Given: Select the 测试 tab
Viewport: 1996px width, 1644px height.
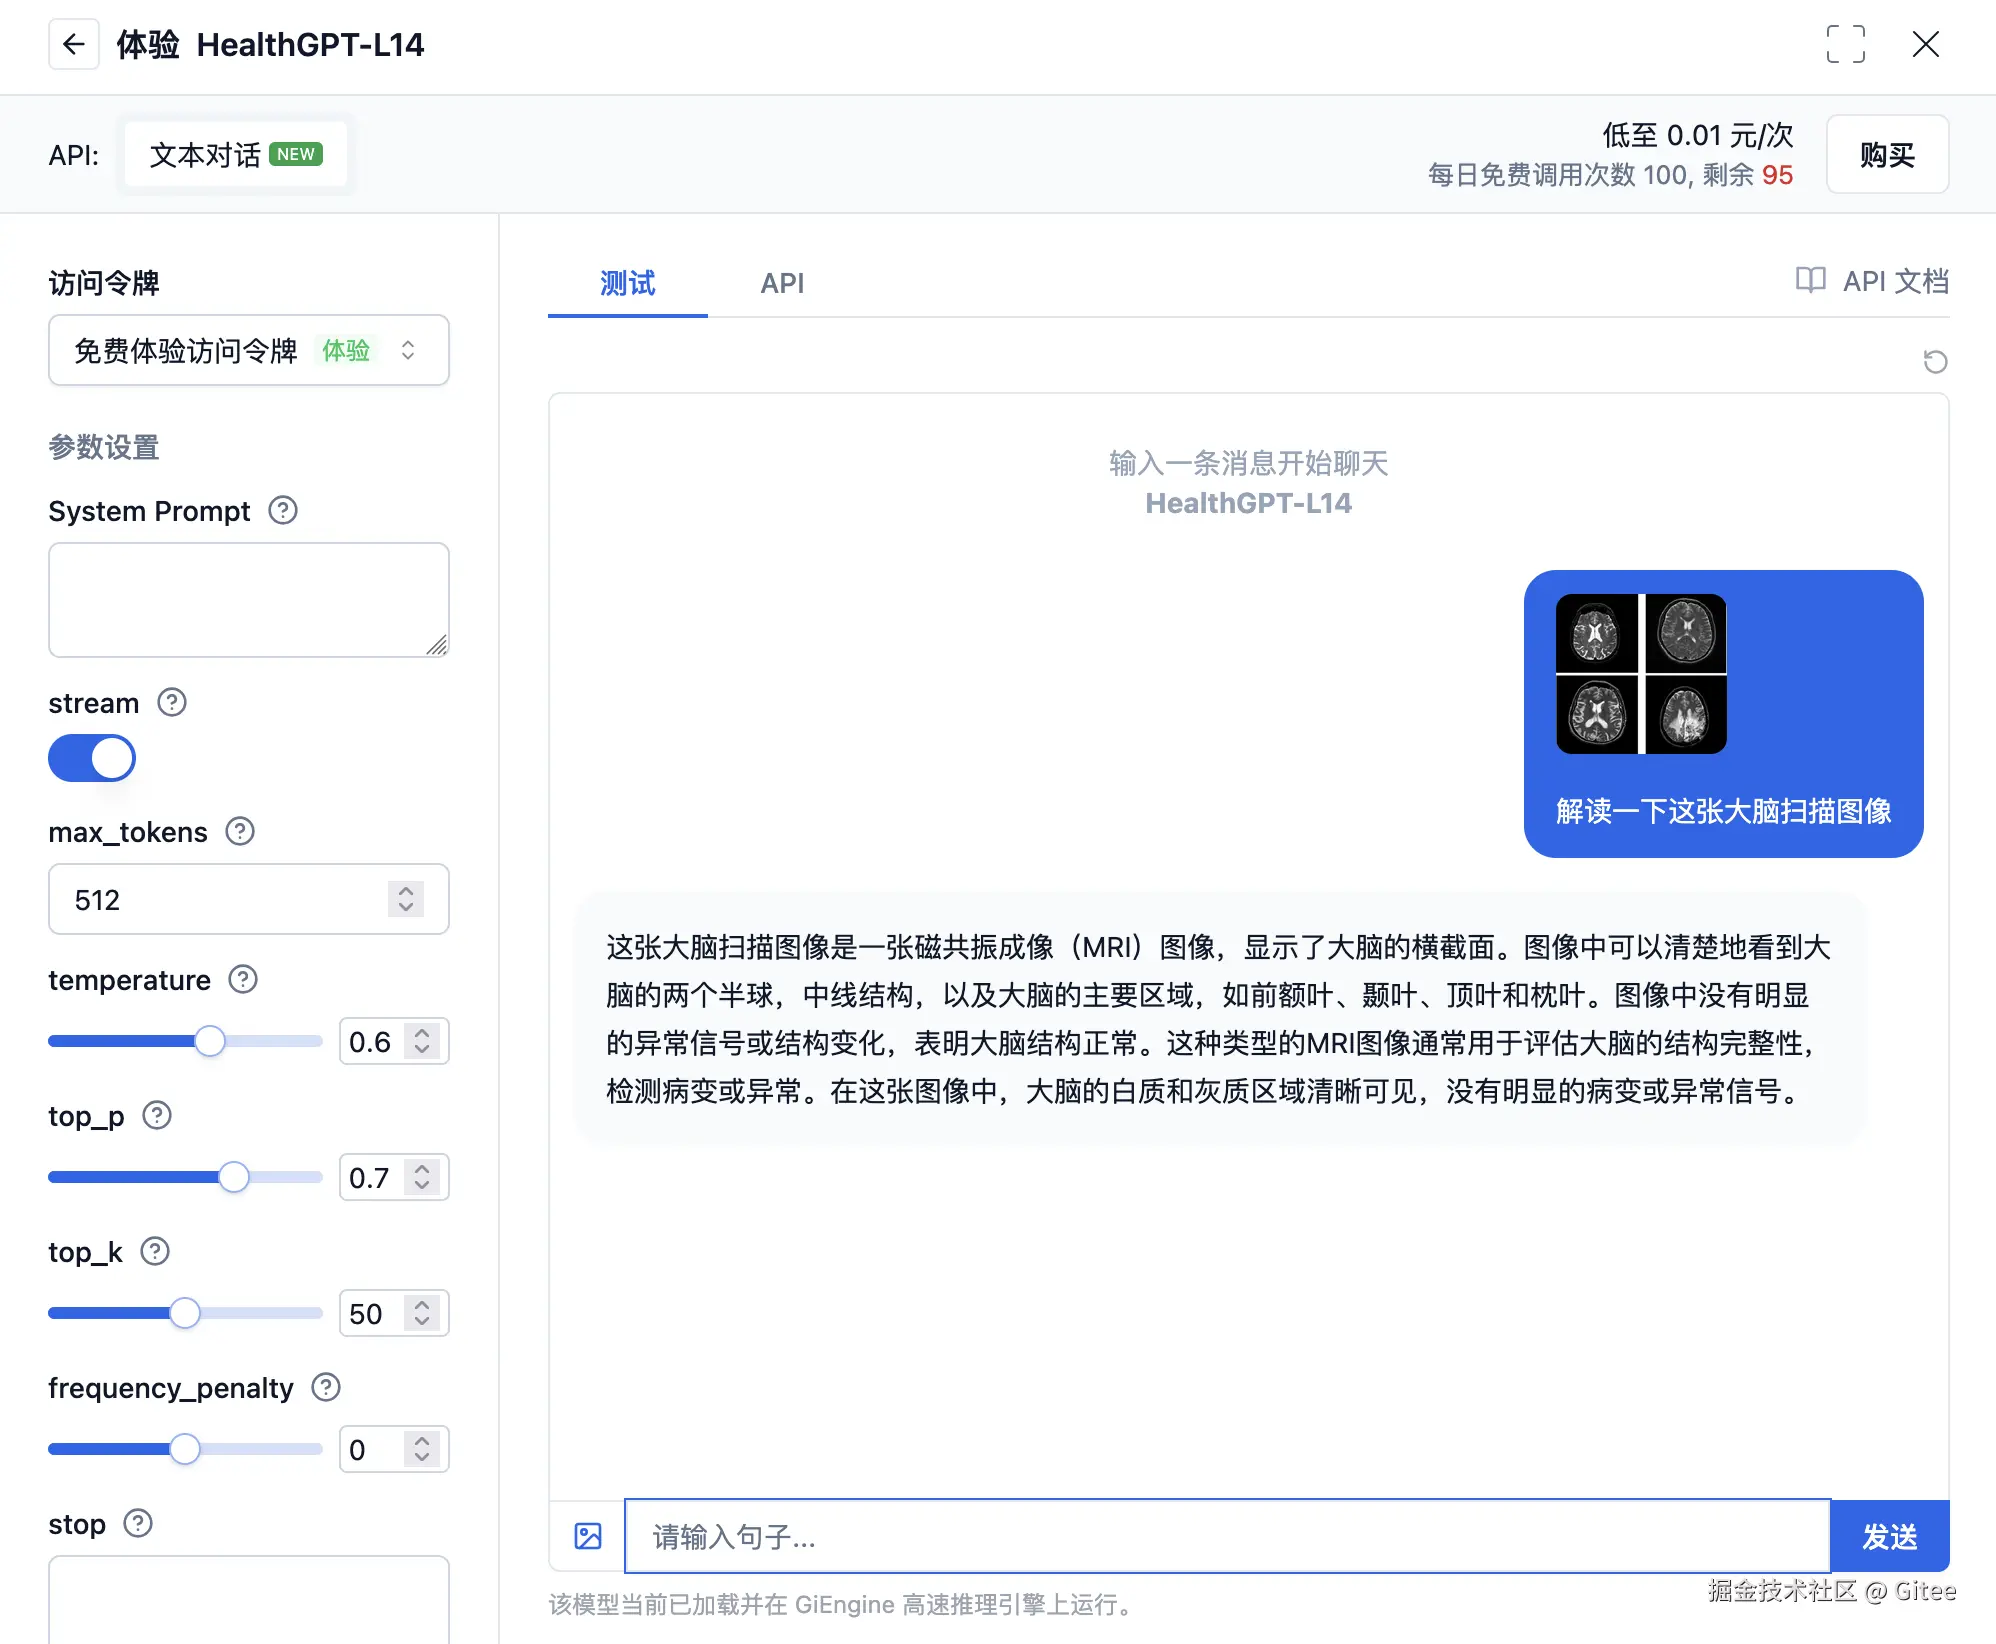Looking at the screenshot, I should pos(627,283).
